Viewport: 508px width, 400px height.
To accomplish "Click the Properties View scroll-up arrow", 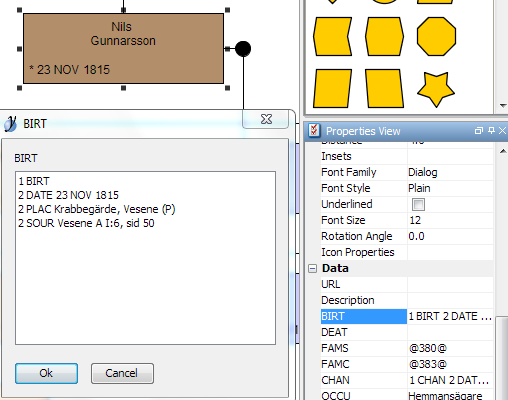I will [x=503, y=152].
